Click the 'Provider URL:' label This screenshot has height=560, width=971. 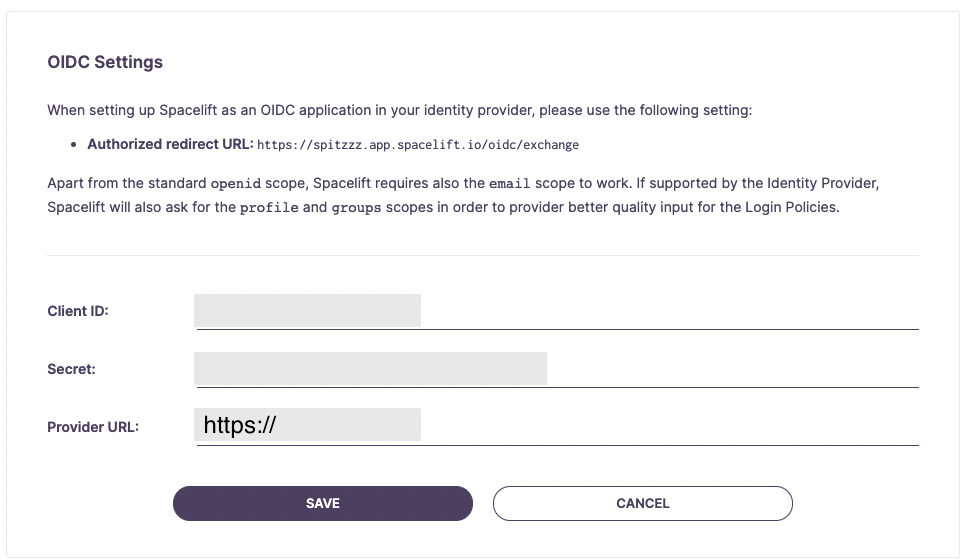click(93, 427)
